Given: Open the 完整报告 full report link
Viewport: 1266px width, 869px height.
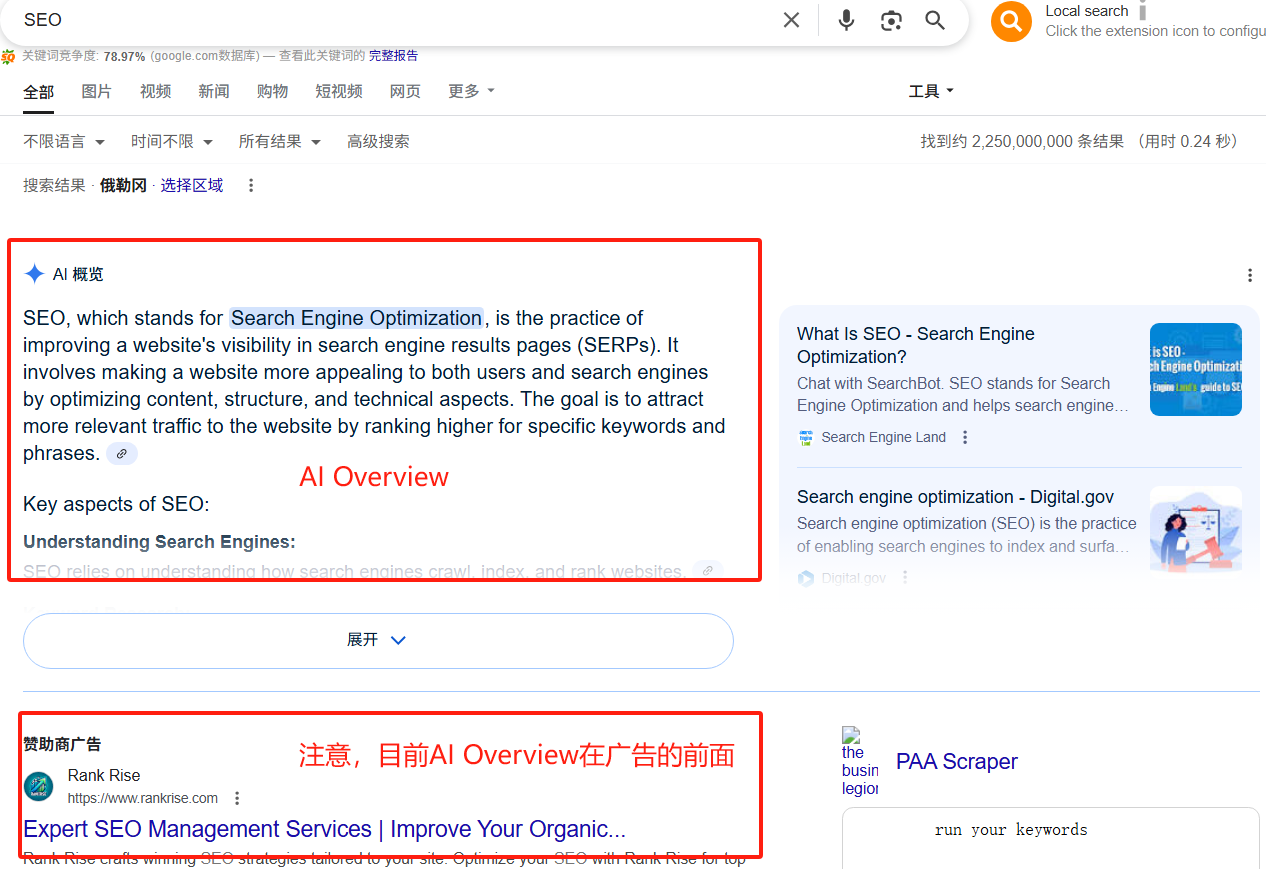Looking at the screenshot, I should (x=393, y=56).
